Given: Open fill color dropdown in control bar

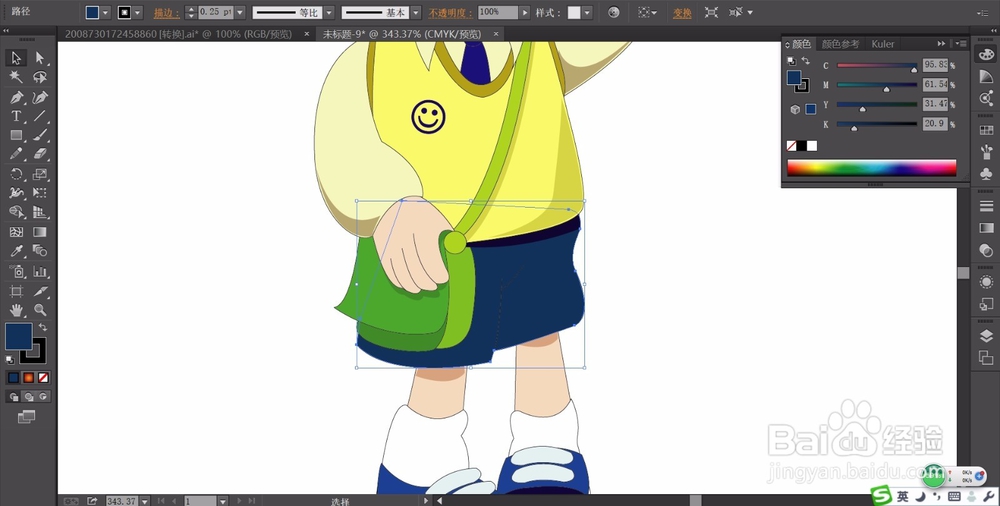Looking at the screenshot, I should (105, 13).
